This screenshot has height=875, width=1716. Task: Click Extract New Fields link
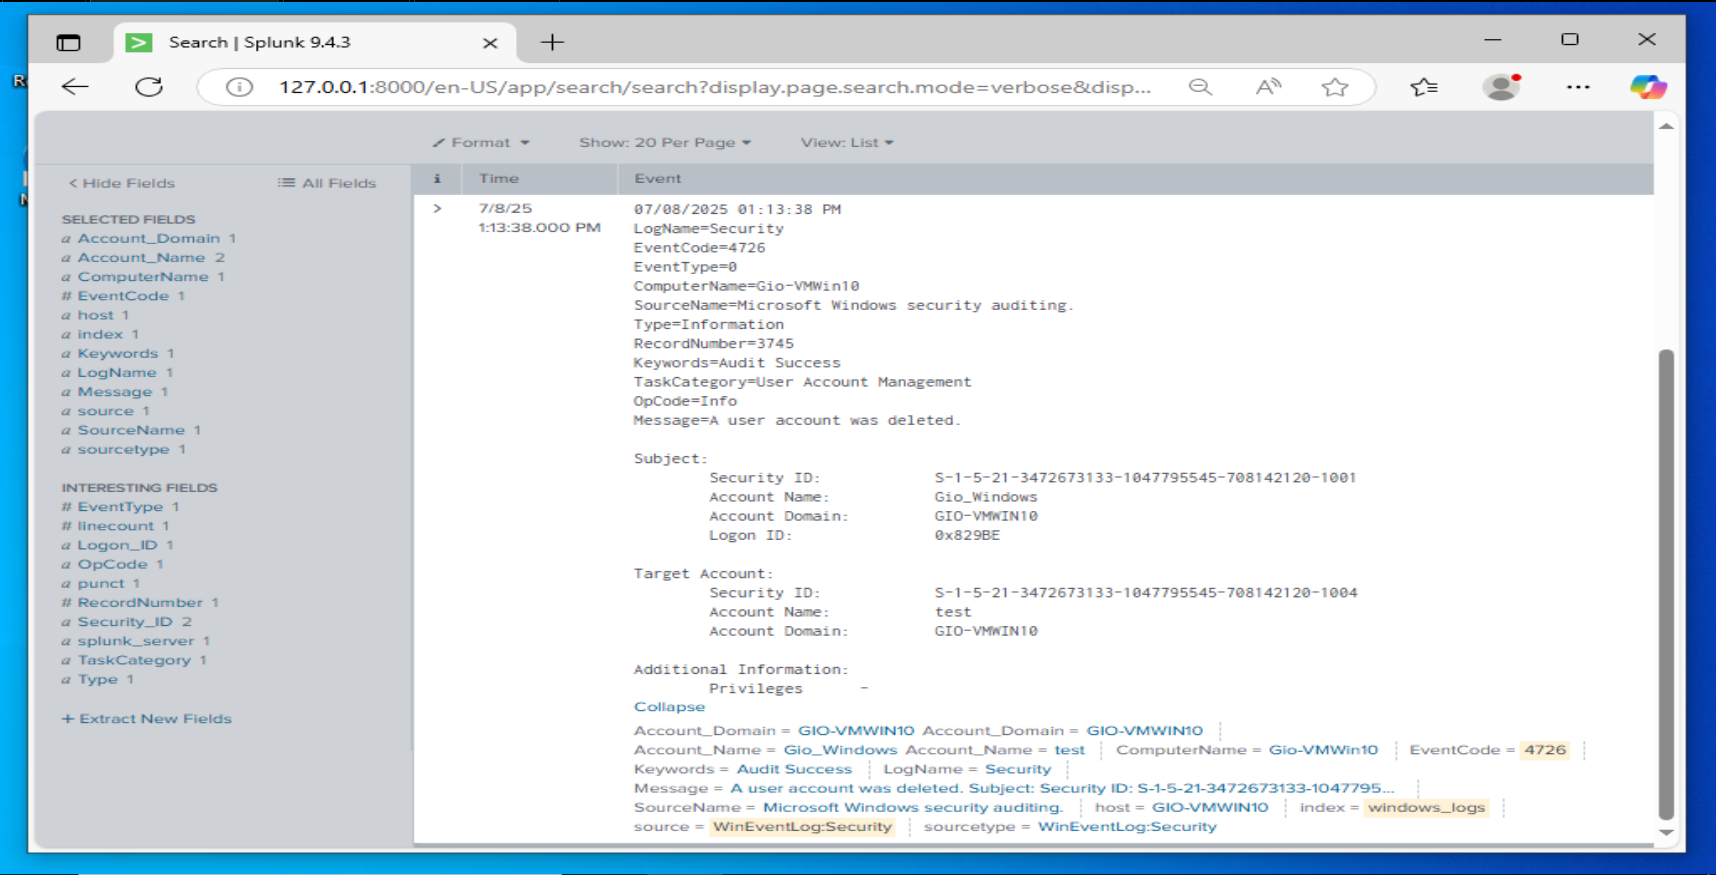tap(147, 718)
